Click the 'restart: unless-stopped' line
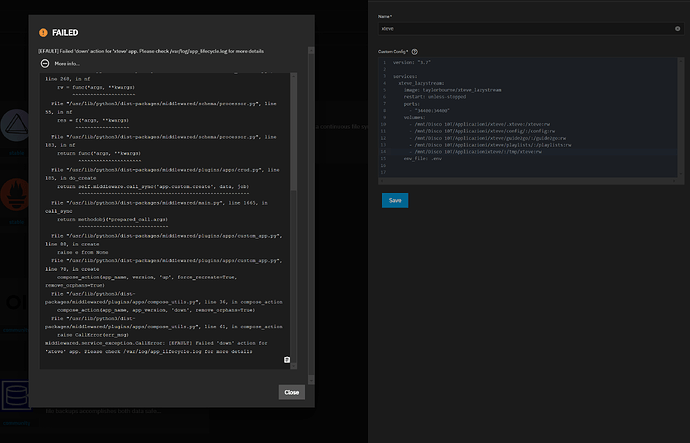 [x=434, y=97]
